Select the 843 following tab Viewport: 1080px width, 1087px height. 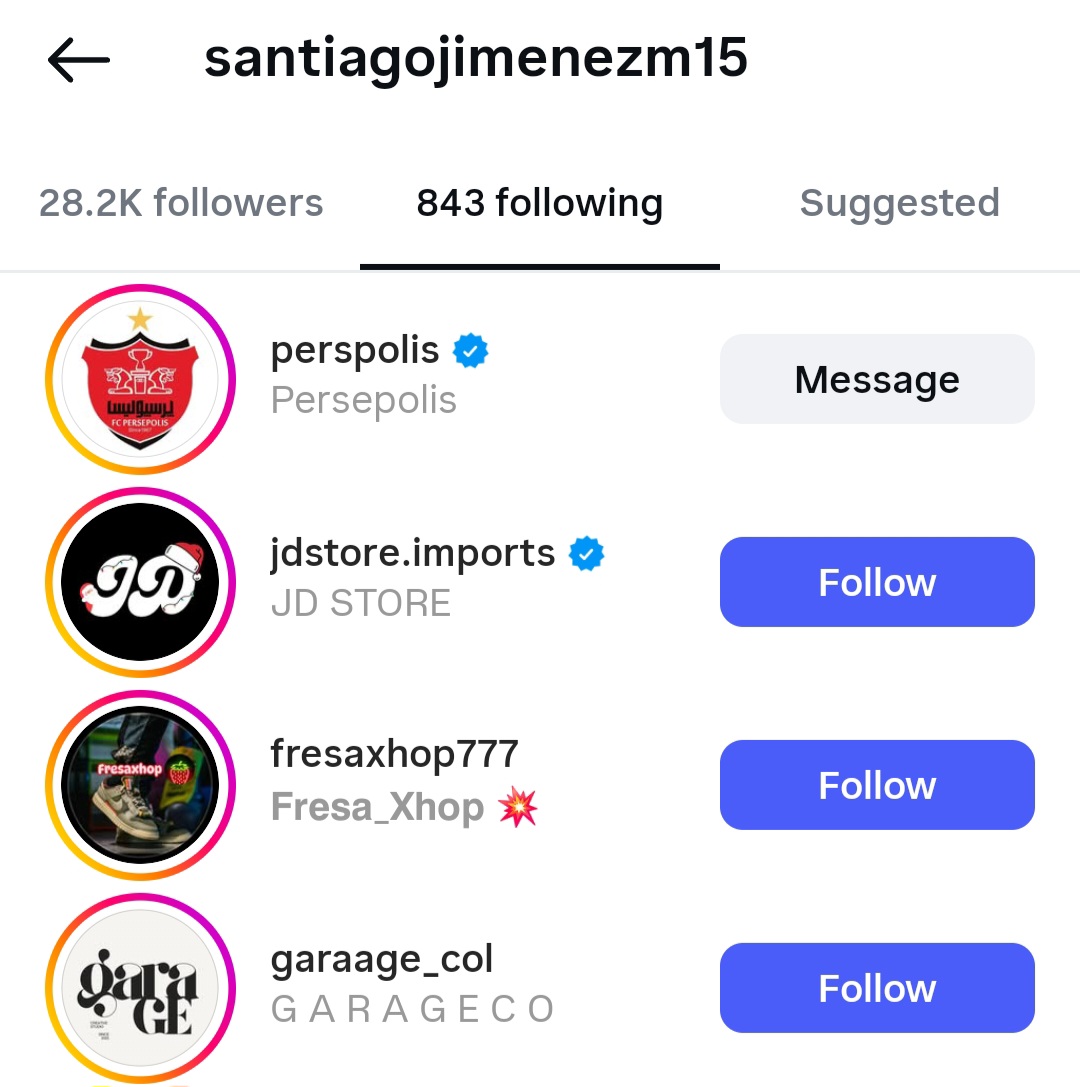coord(539,203)
